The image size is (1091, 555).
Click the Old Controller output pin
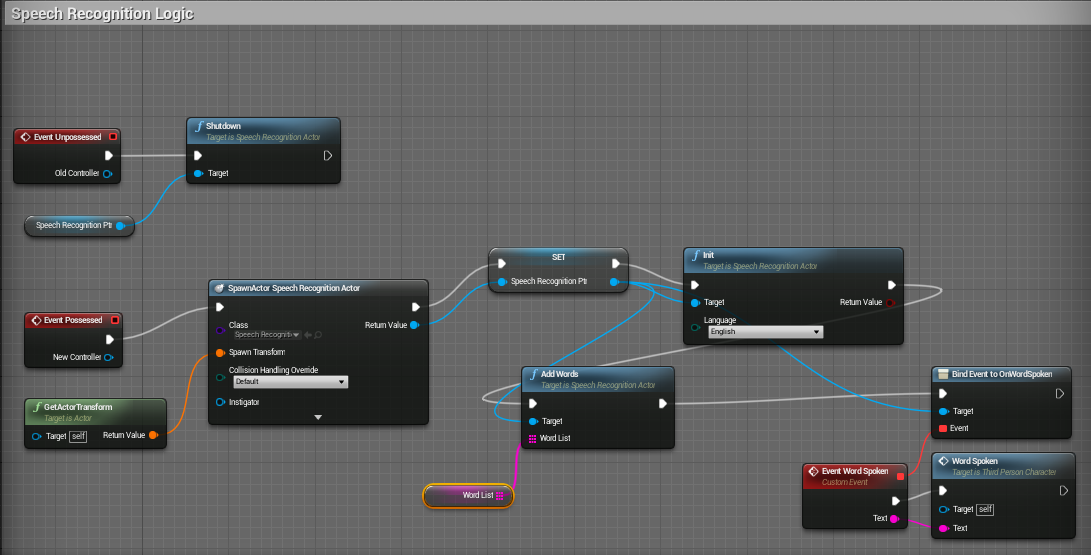(108, 174)
